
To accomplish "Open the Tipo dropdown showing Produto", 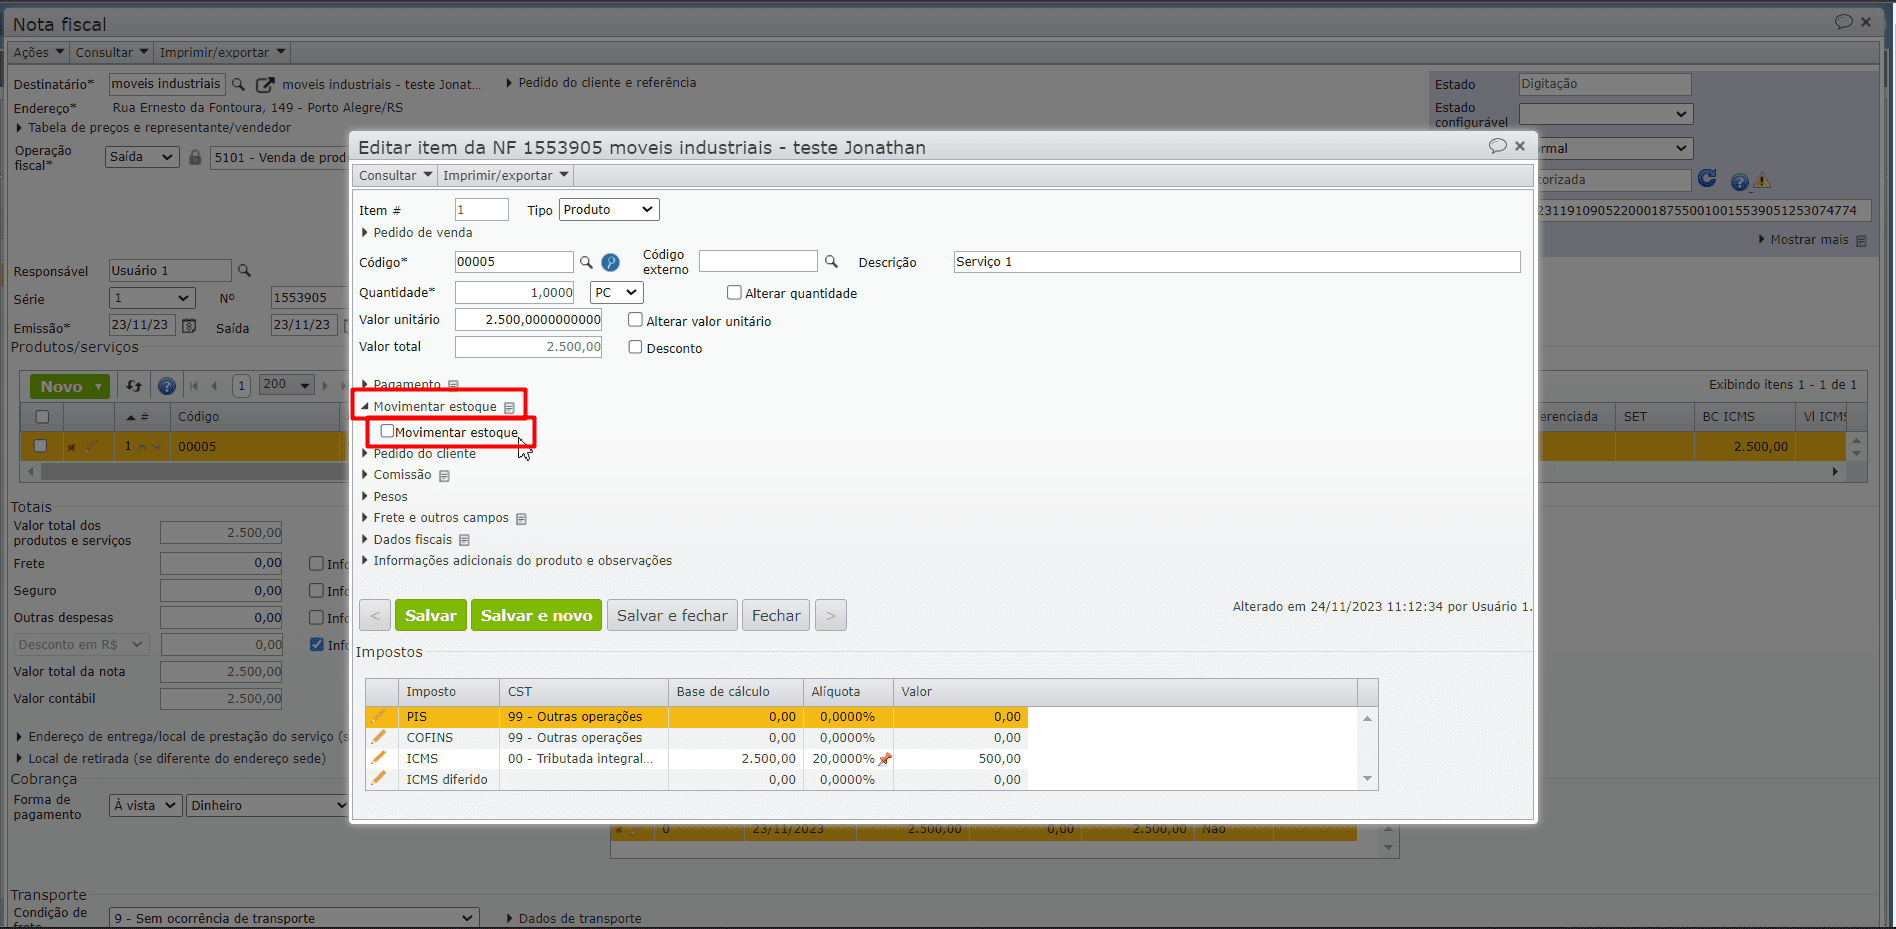I will coord(609,210).
